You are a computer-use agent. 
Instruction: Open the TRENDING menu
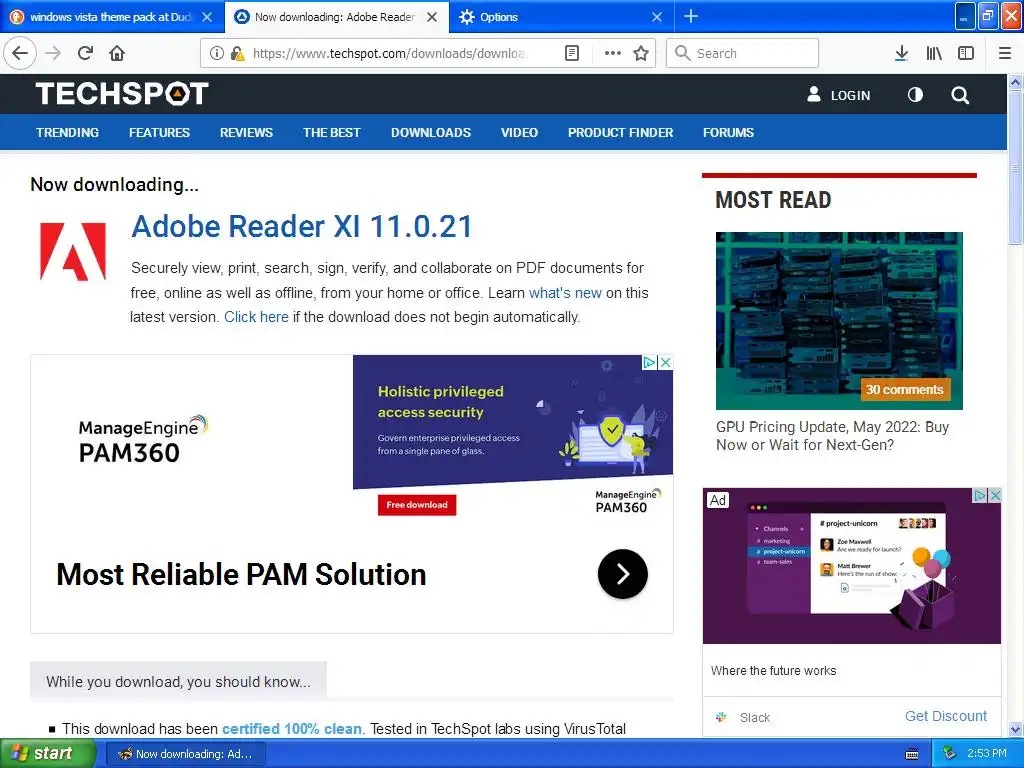pyautogui.click(x=68, y=133)
